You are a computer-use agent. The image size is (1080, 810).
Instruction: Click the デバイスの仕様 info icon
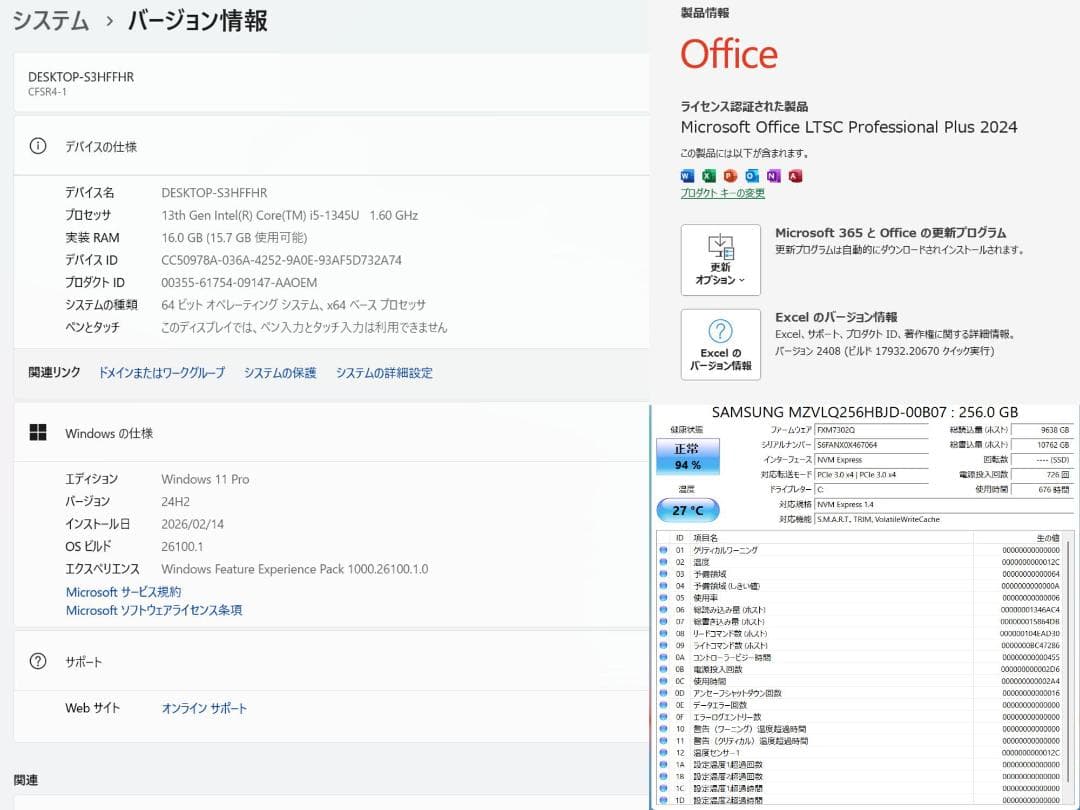pyautogui.click(x=38, y=146)
